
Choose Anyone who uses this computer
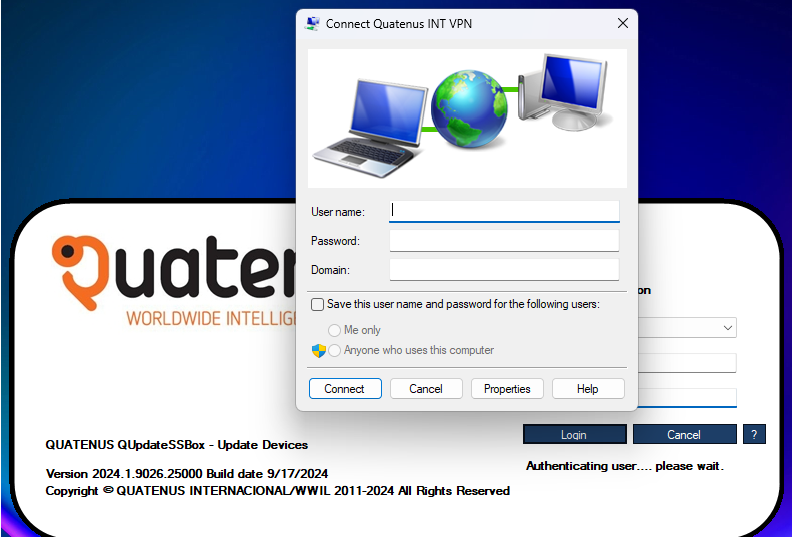pos(335,351)
